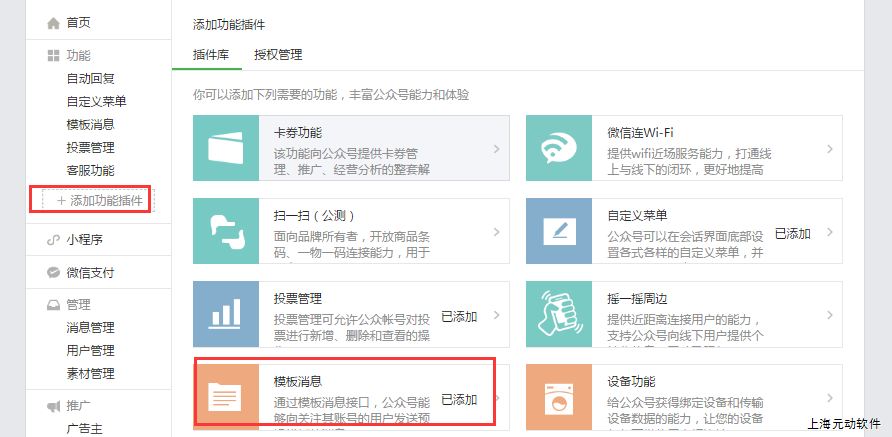Open the 扫一扫 chevron arrow

497,232
